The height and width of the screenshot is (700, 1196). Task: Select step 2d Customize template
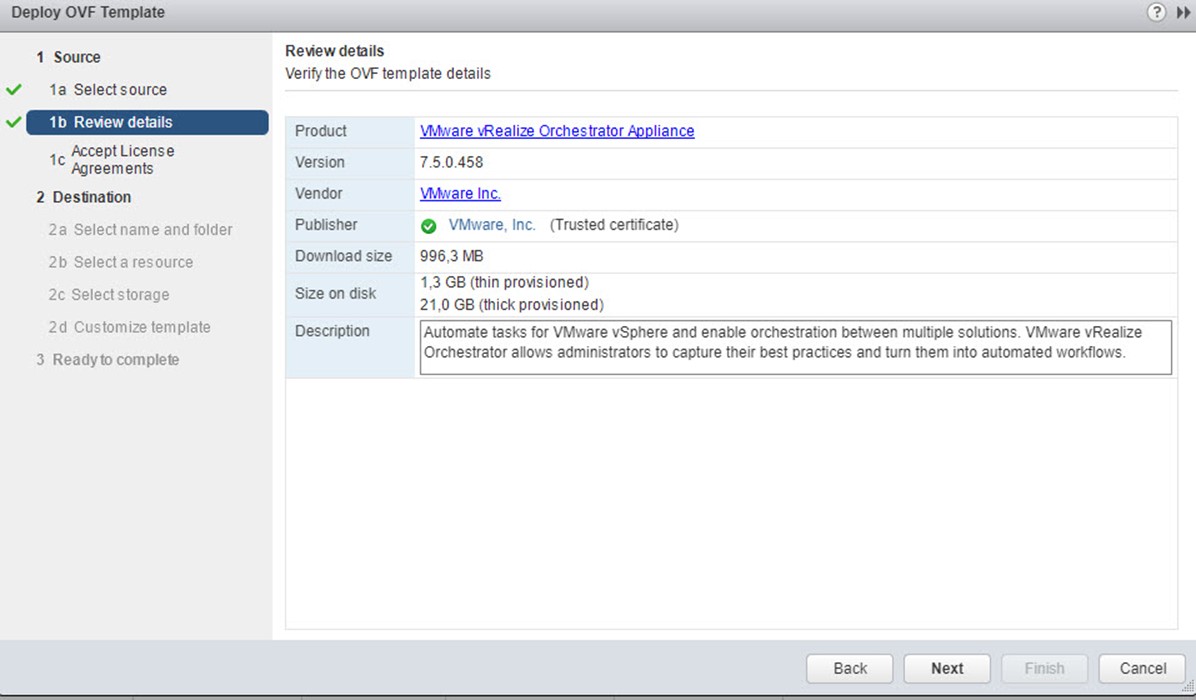click(130, 327)
